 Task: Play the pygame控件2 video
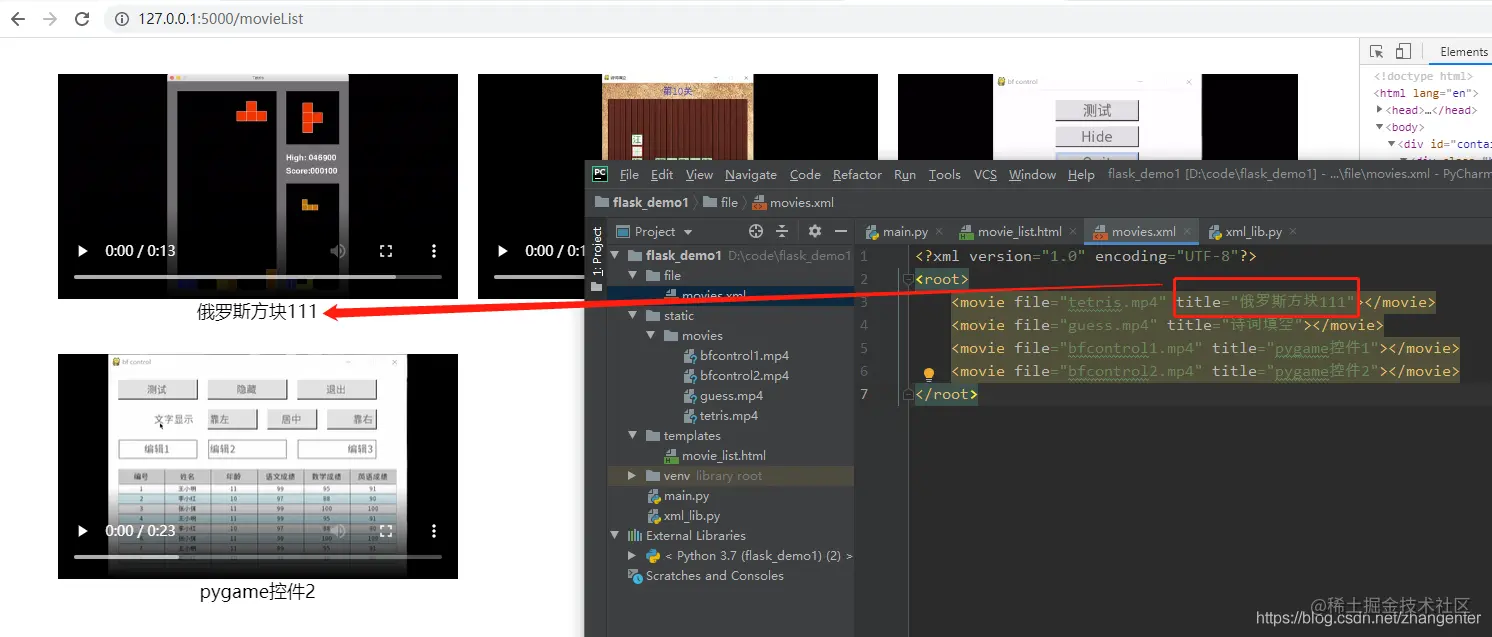(x=83, y=531)
